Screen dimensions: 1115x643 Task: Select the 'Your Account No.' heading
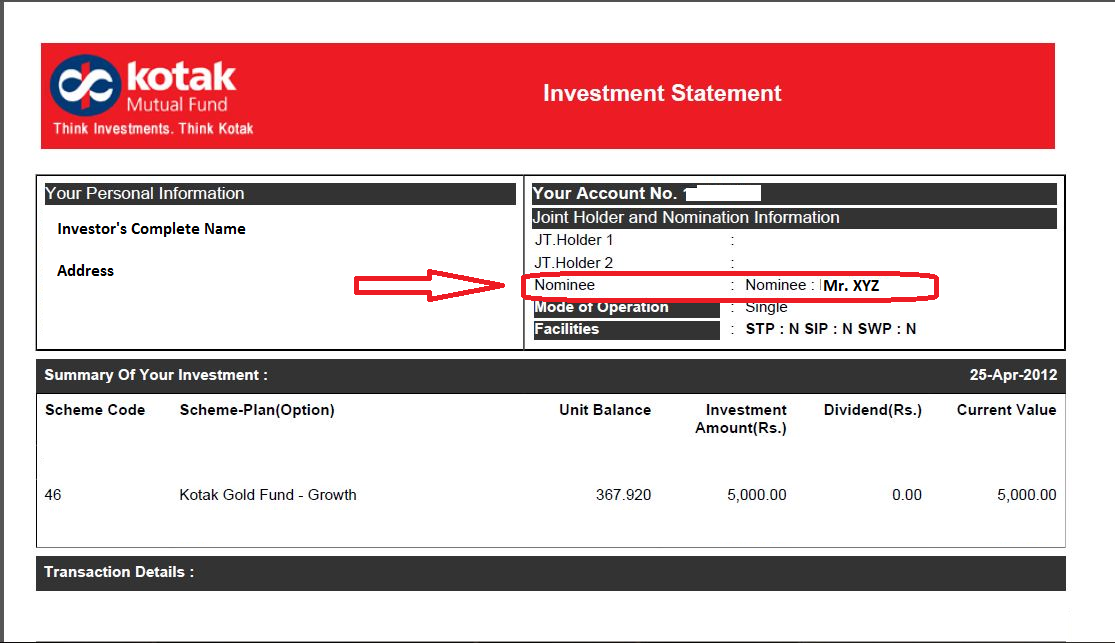pyautogui.click(x=604, y=193)
